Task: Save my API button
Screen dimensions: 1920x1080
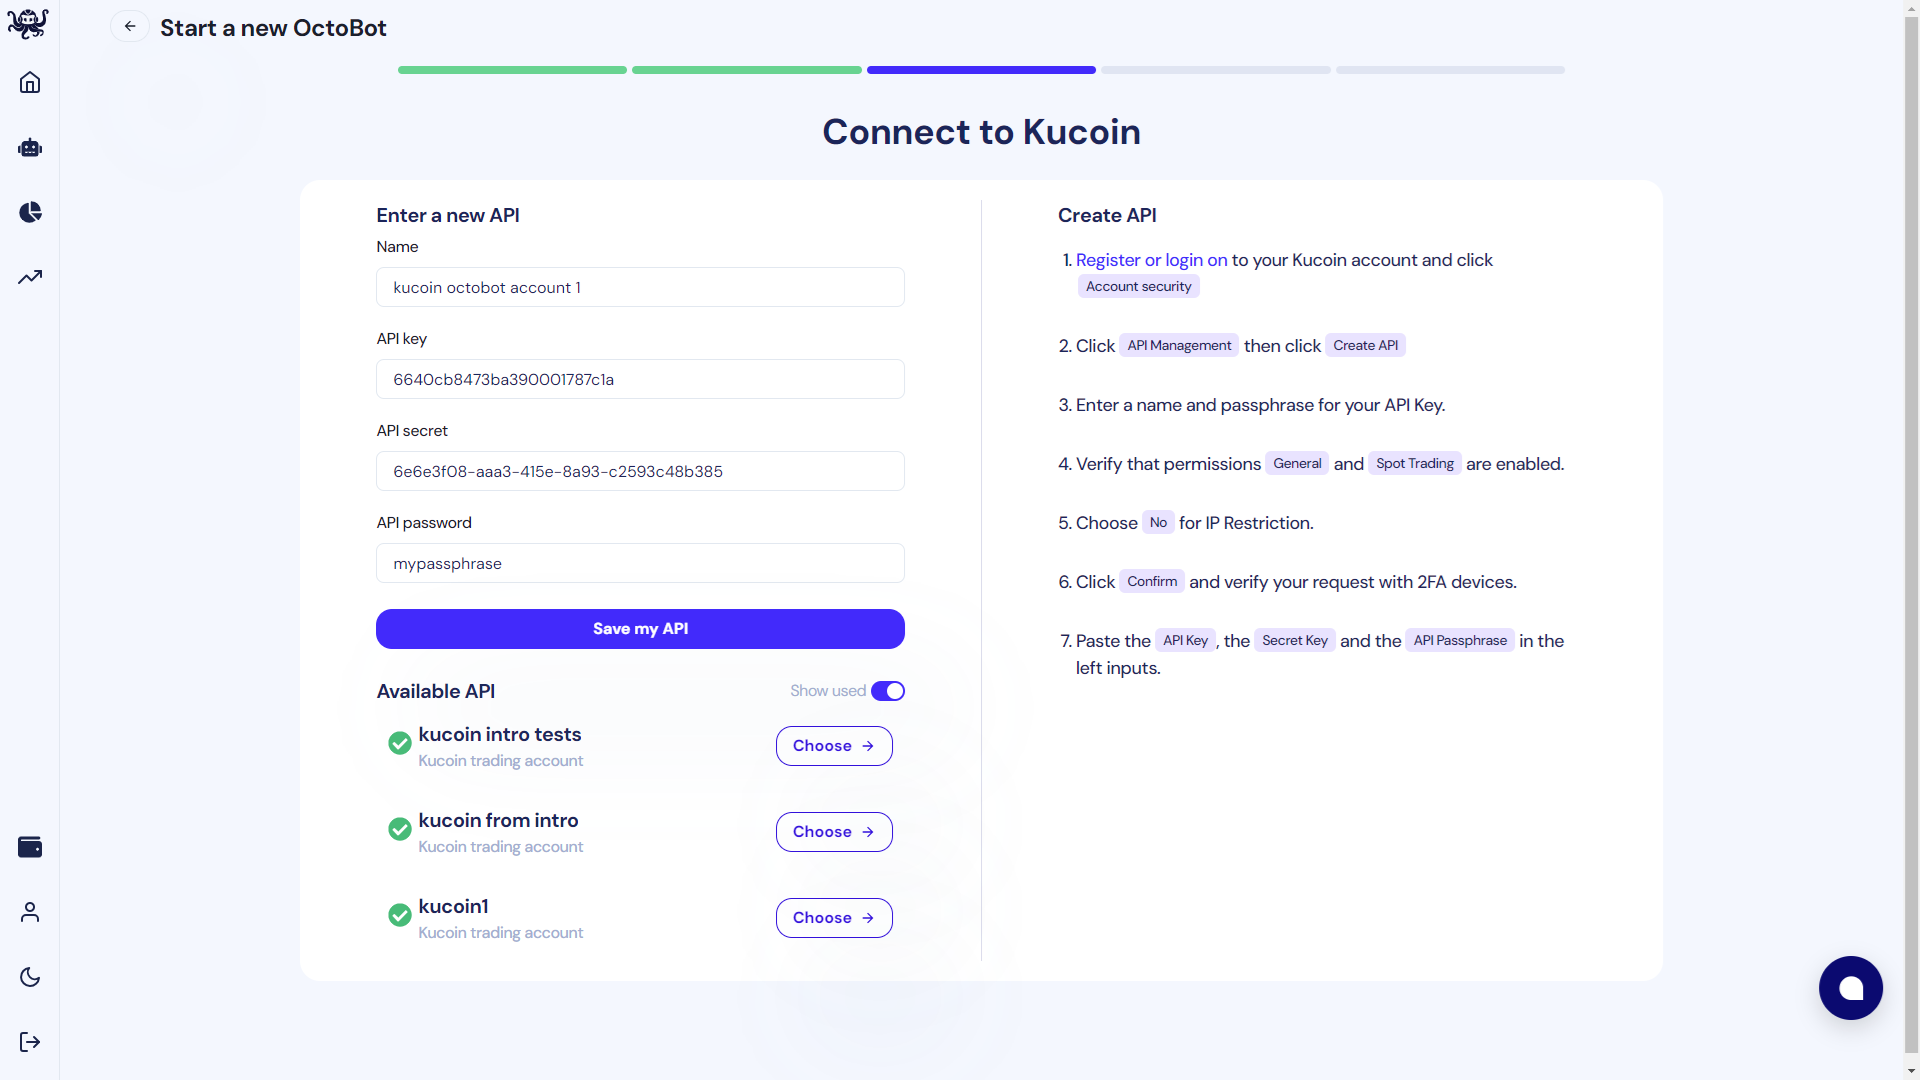Action: pyautogui.click(x=640, y=629)
